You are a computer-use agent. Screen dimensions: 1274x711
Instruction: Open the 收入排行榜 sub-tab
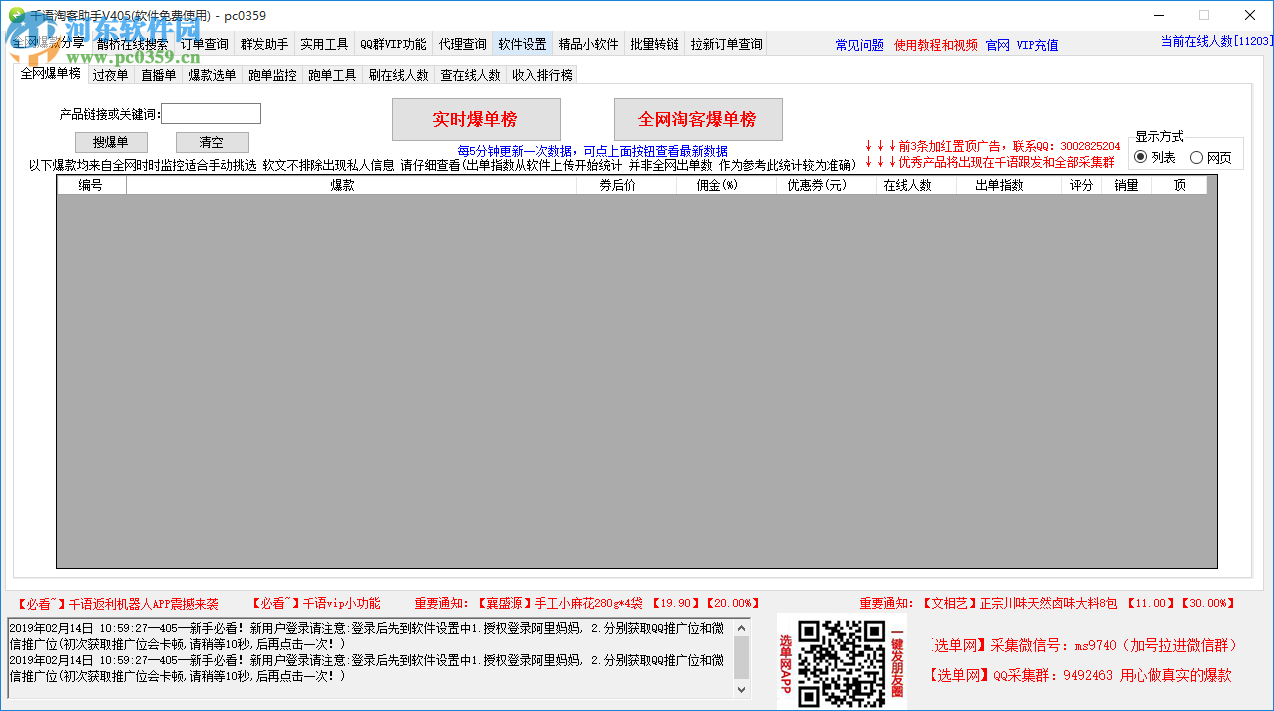tap(542, 75)
